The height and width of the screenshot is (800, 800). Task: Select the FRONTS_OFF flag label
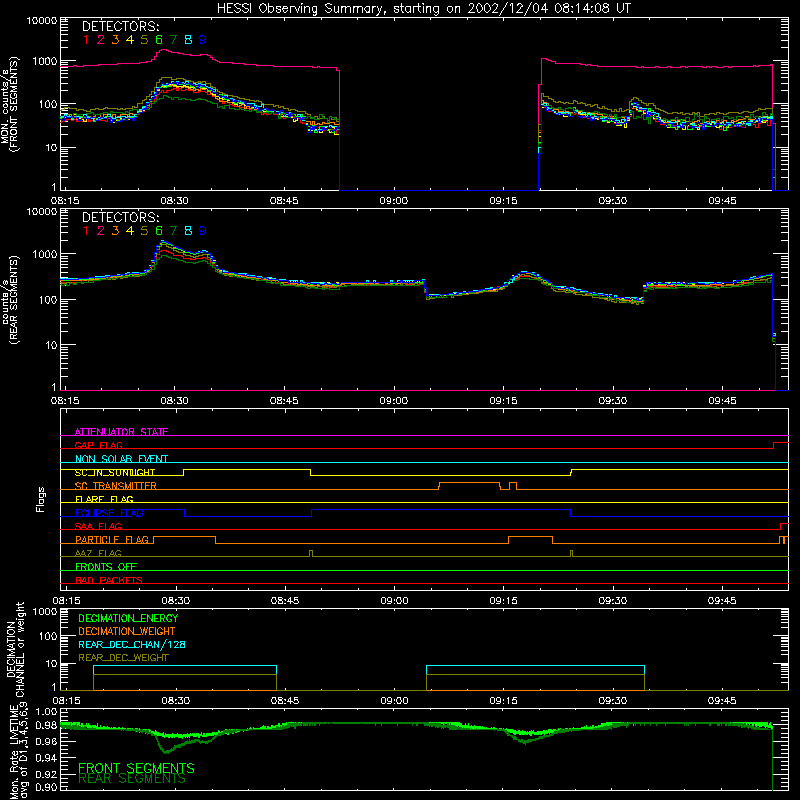tap(106, 566)
